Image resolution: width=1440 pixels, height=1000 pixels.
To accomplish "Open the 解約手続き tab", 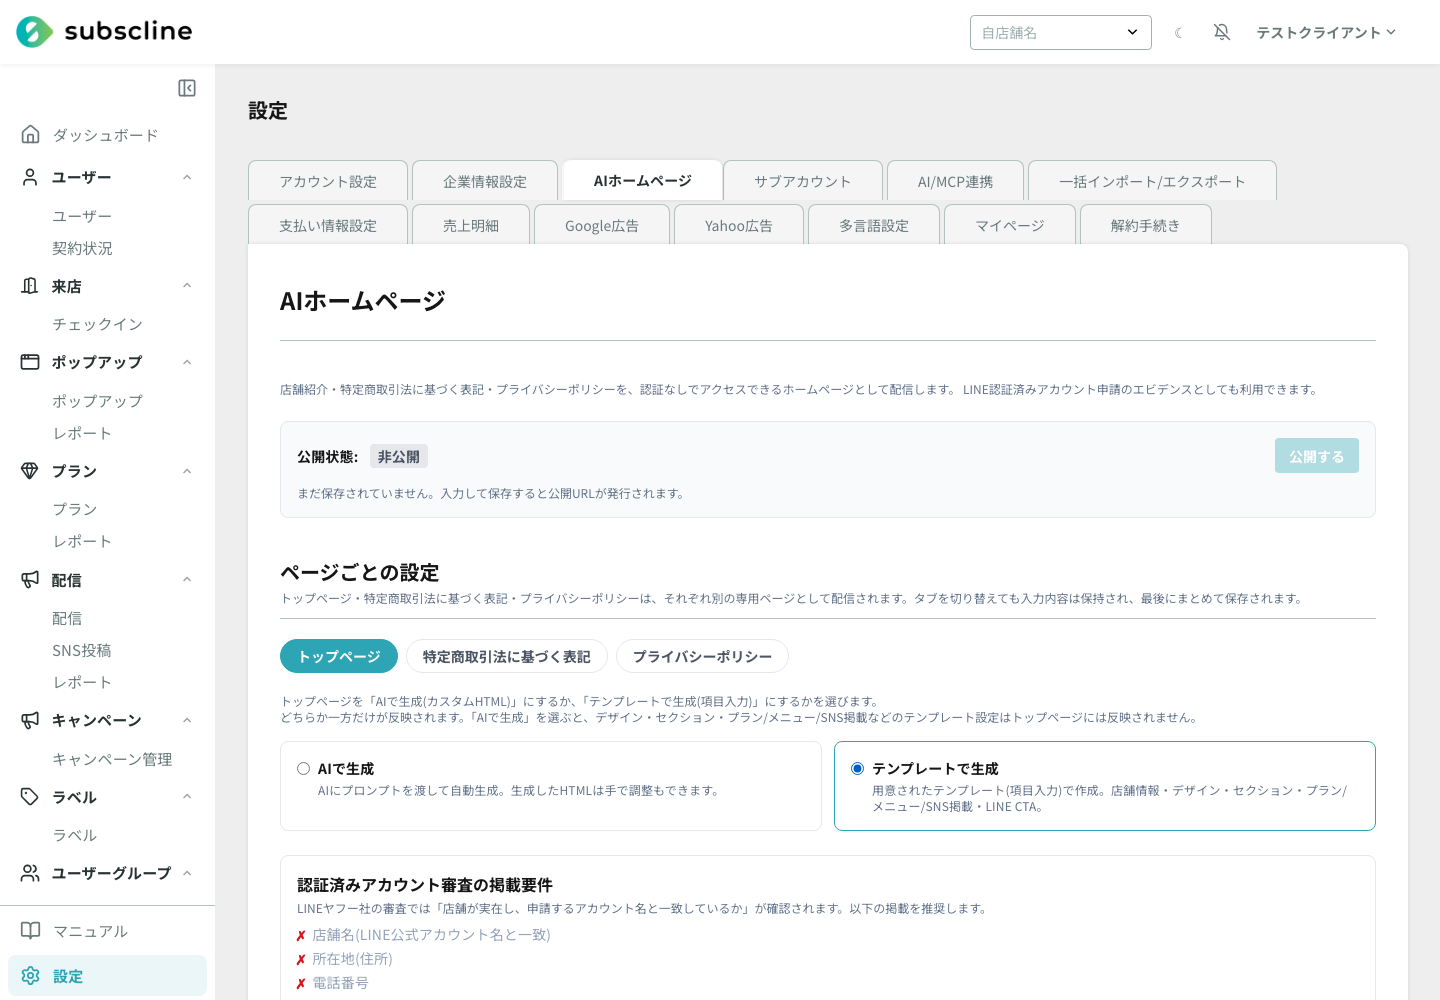I will [x=1146, y=225].
